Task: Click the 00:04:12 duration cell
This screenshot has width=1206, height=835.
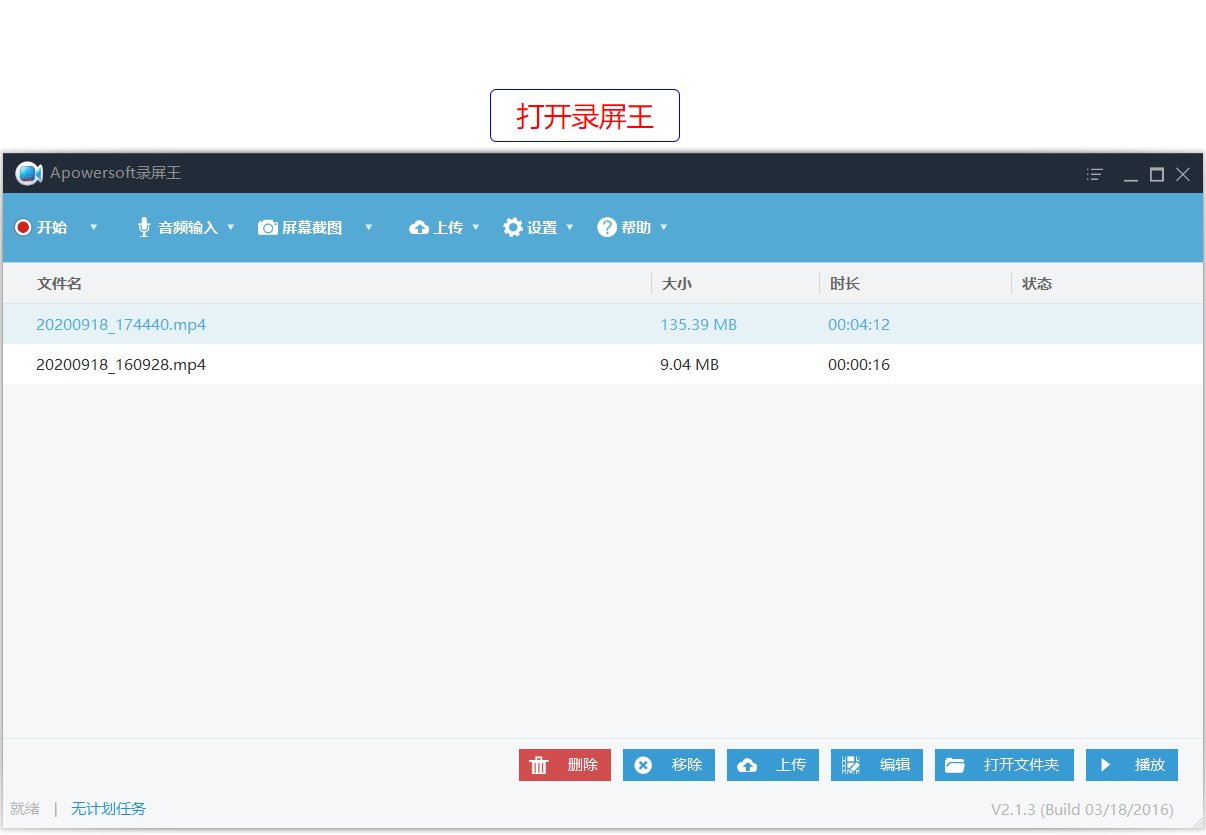Action: [x=859, y=324]
